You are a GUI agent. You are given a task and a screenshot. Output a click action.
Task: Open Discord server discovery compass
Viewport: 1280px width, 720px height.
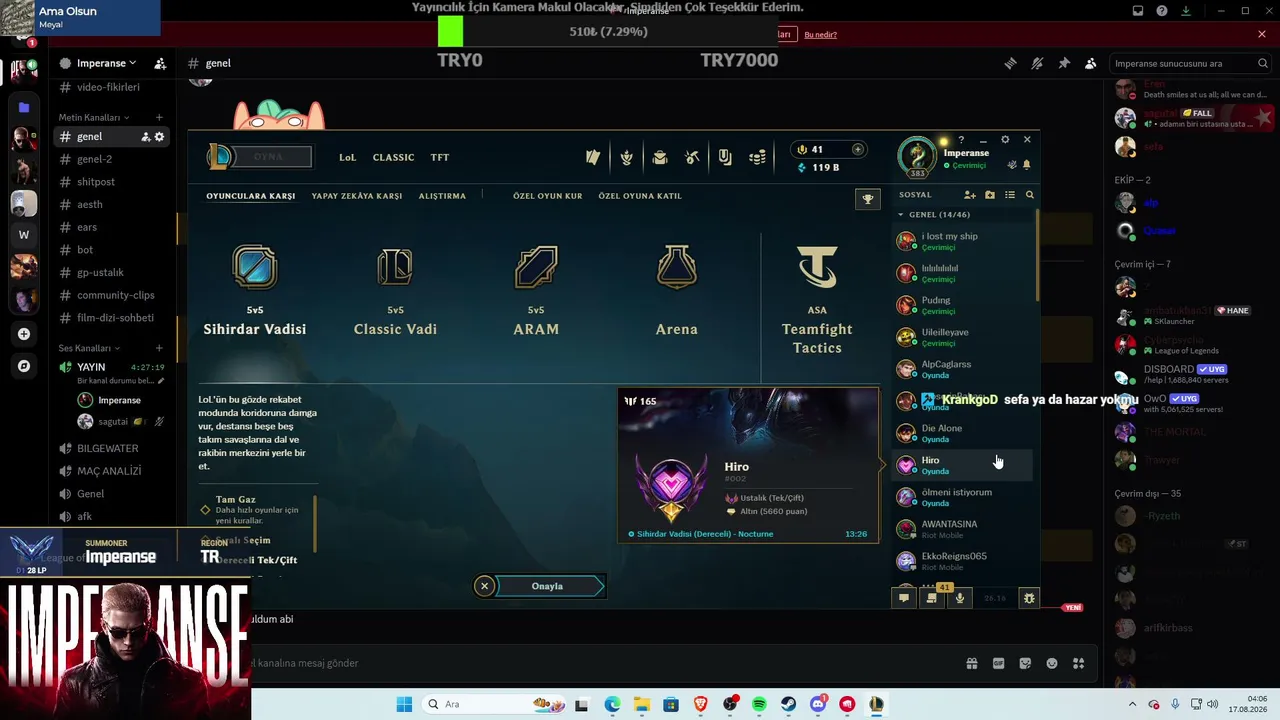point(24,366)
